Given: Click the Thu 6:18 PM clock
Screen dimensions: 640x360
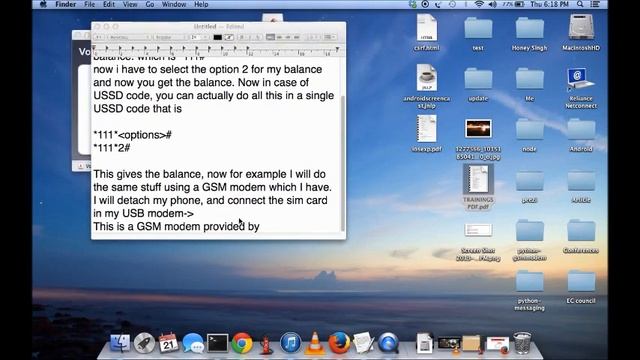Looking at the screenshot, I should pos(549,4).
